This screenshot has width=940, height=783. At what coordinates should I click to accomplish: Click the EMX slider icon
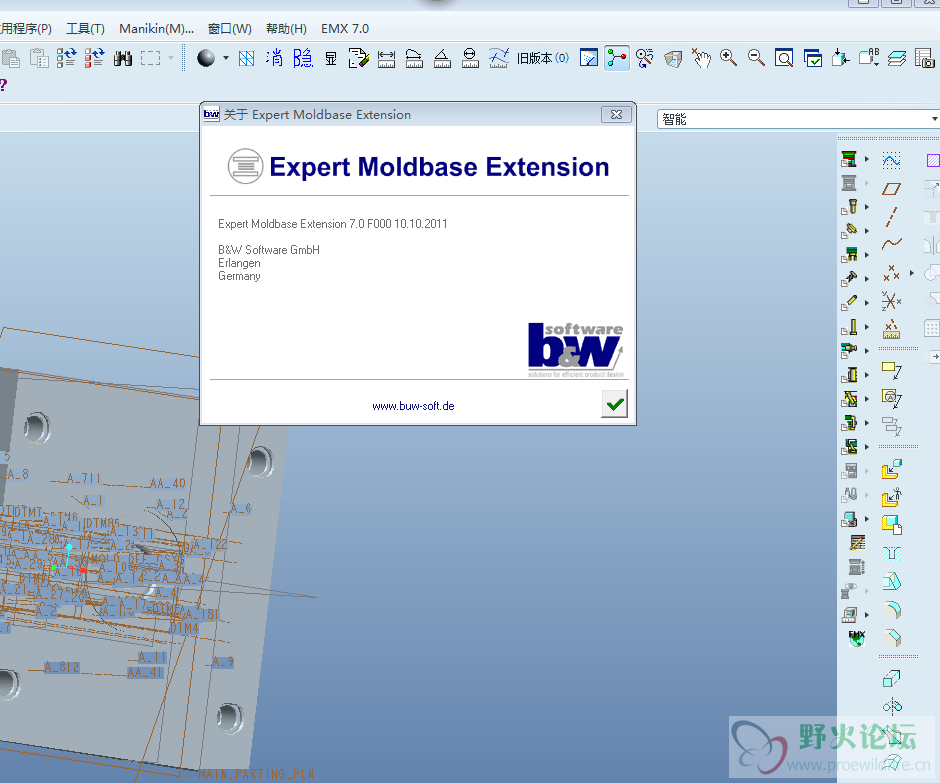tap(849, 399)
